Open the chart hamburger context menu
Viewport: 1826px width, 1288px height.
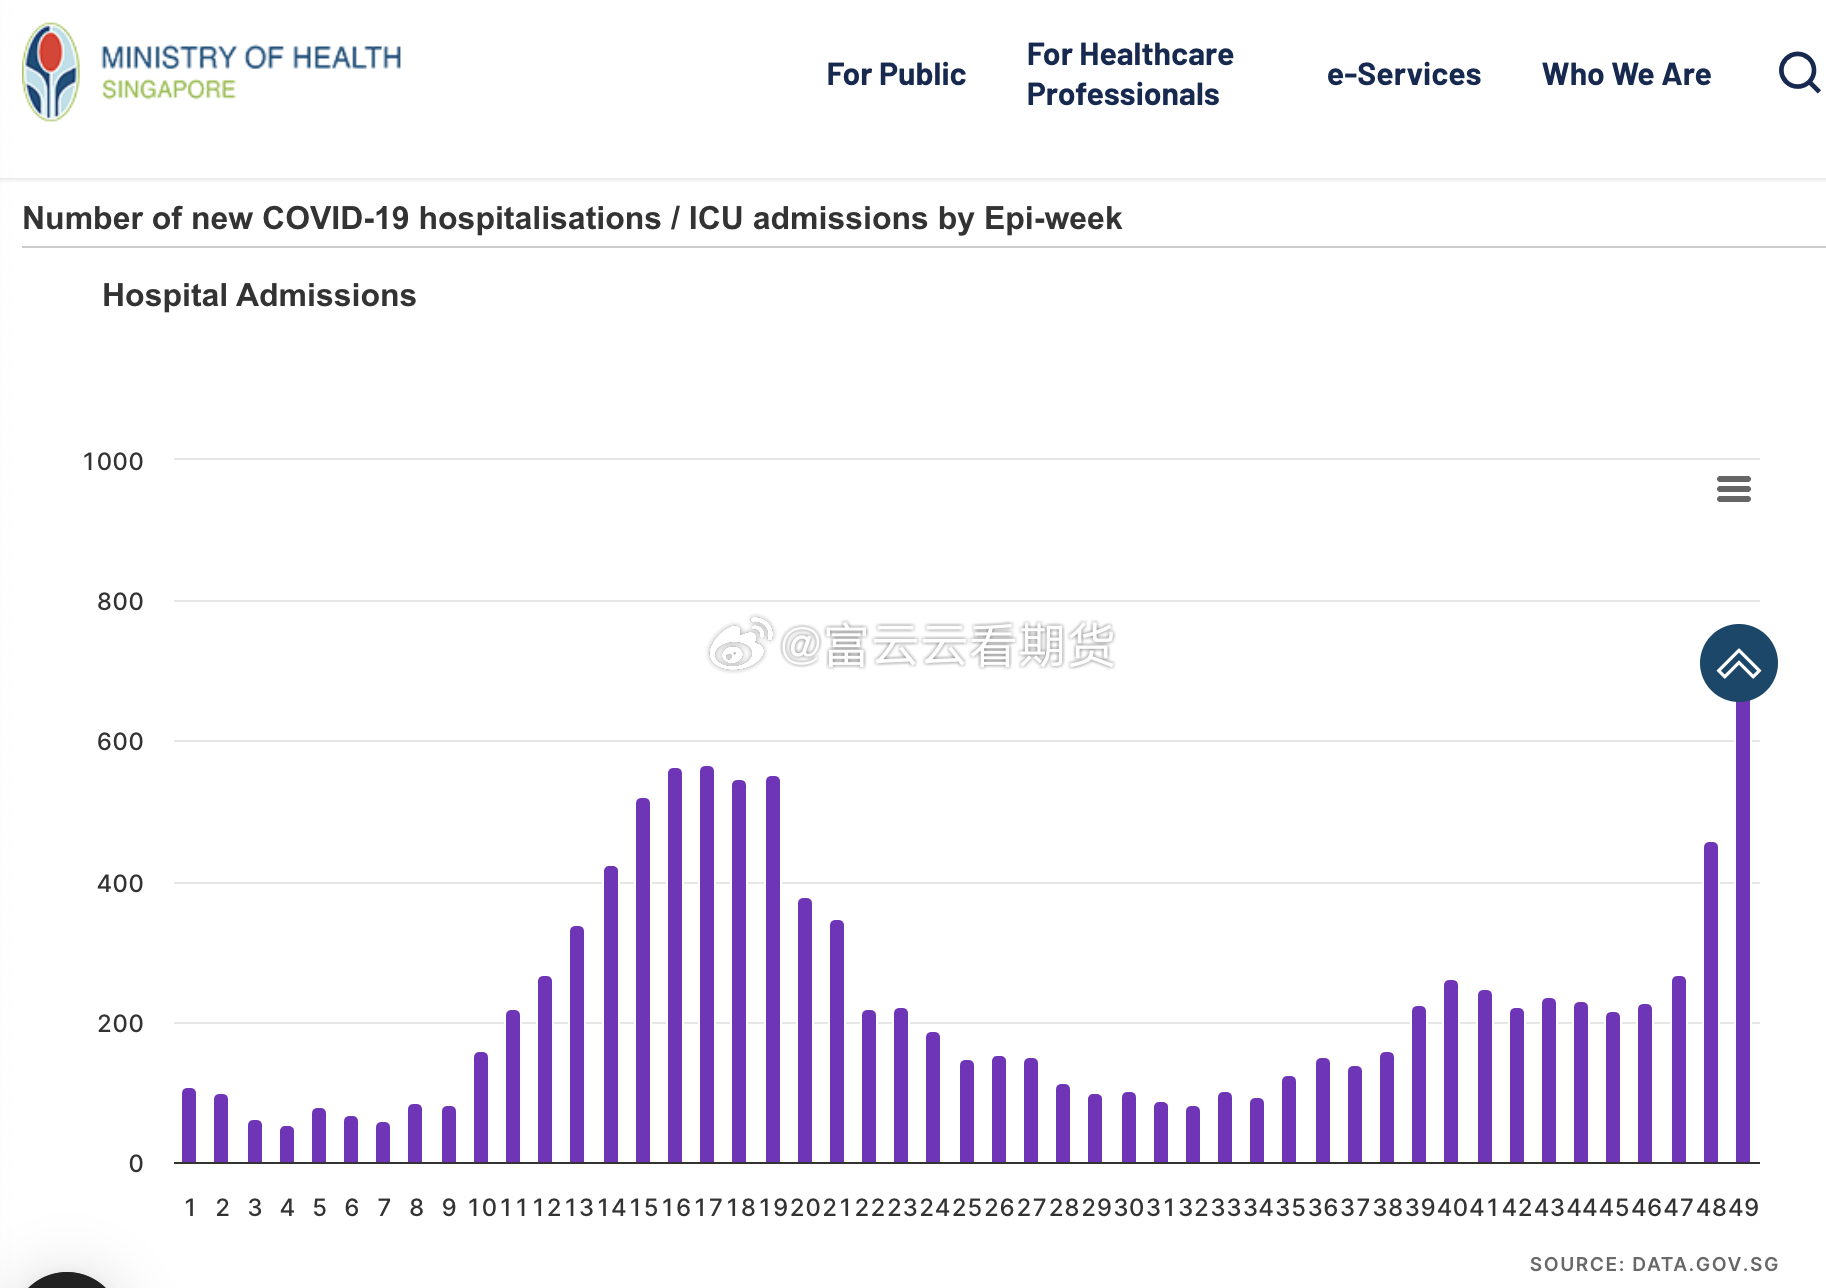tap(1733, 489)
